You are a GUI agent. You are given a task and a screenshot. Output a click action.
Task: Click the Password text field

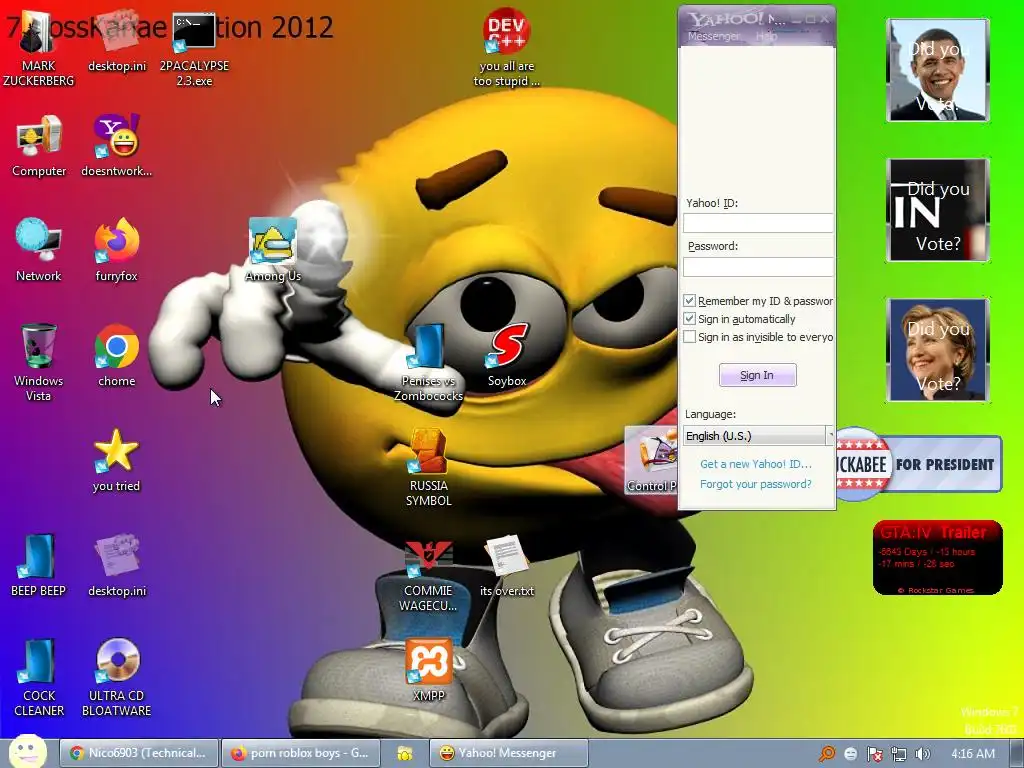point(758,266)
